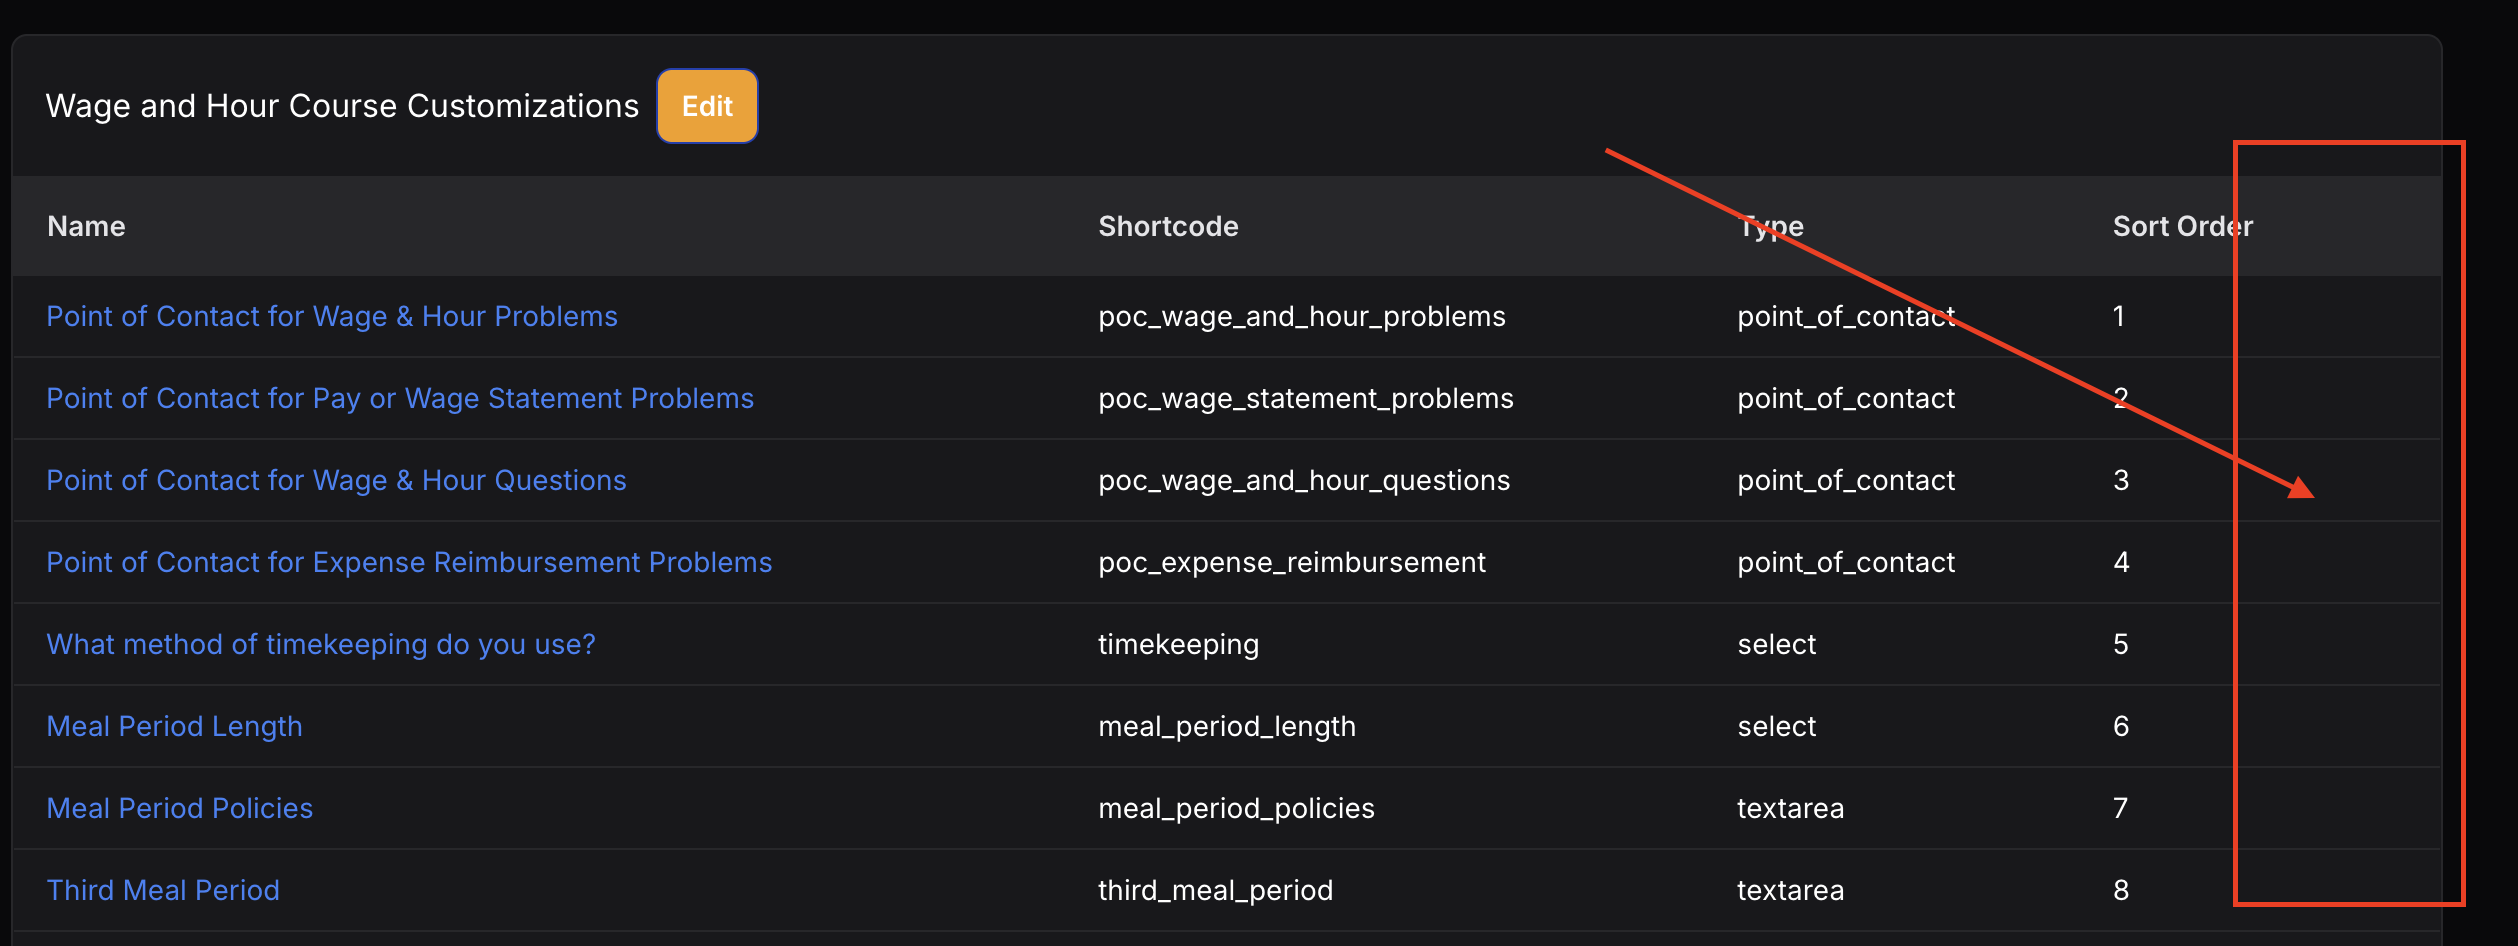This screenshot has height=946, width=2518.
Task: Select the poc_wage_and_hour_problems shortcode cell
Action: (1301, 316)
